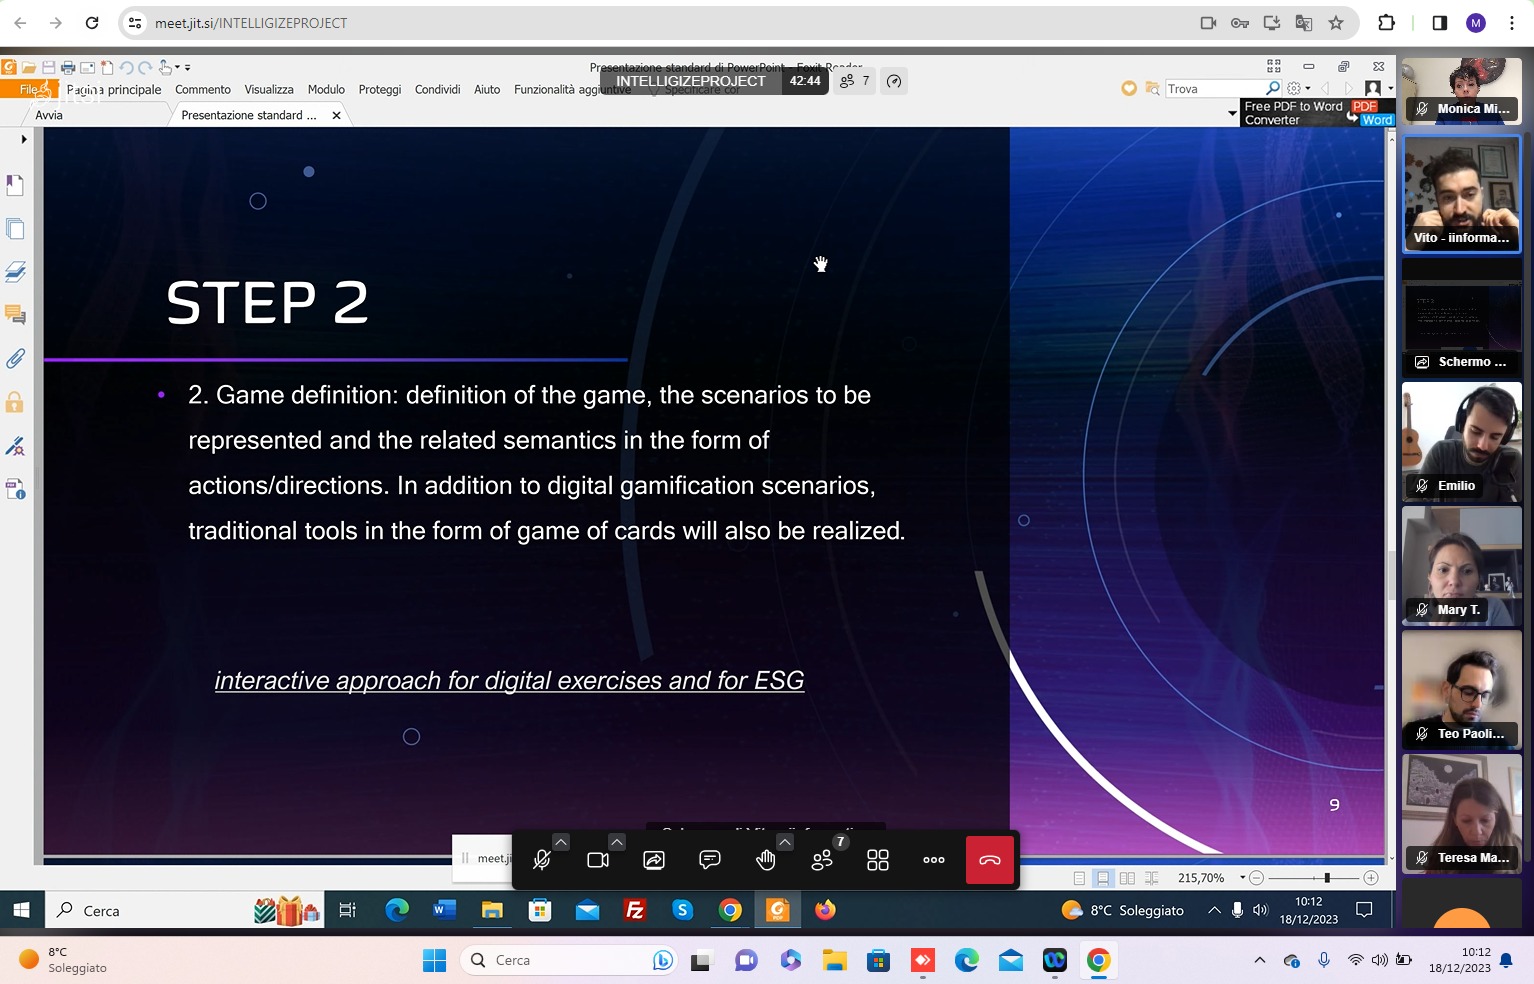Bookmark this page with the Chrome star
The image size is (1534, 984).
click(x=1336, y=23)
